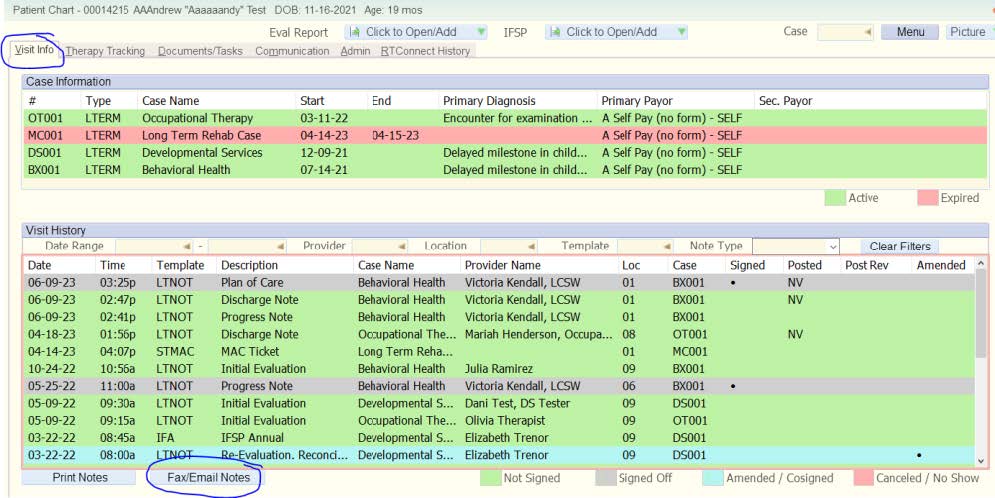Click the Menu button

click(910, 32)
